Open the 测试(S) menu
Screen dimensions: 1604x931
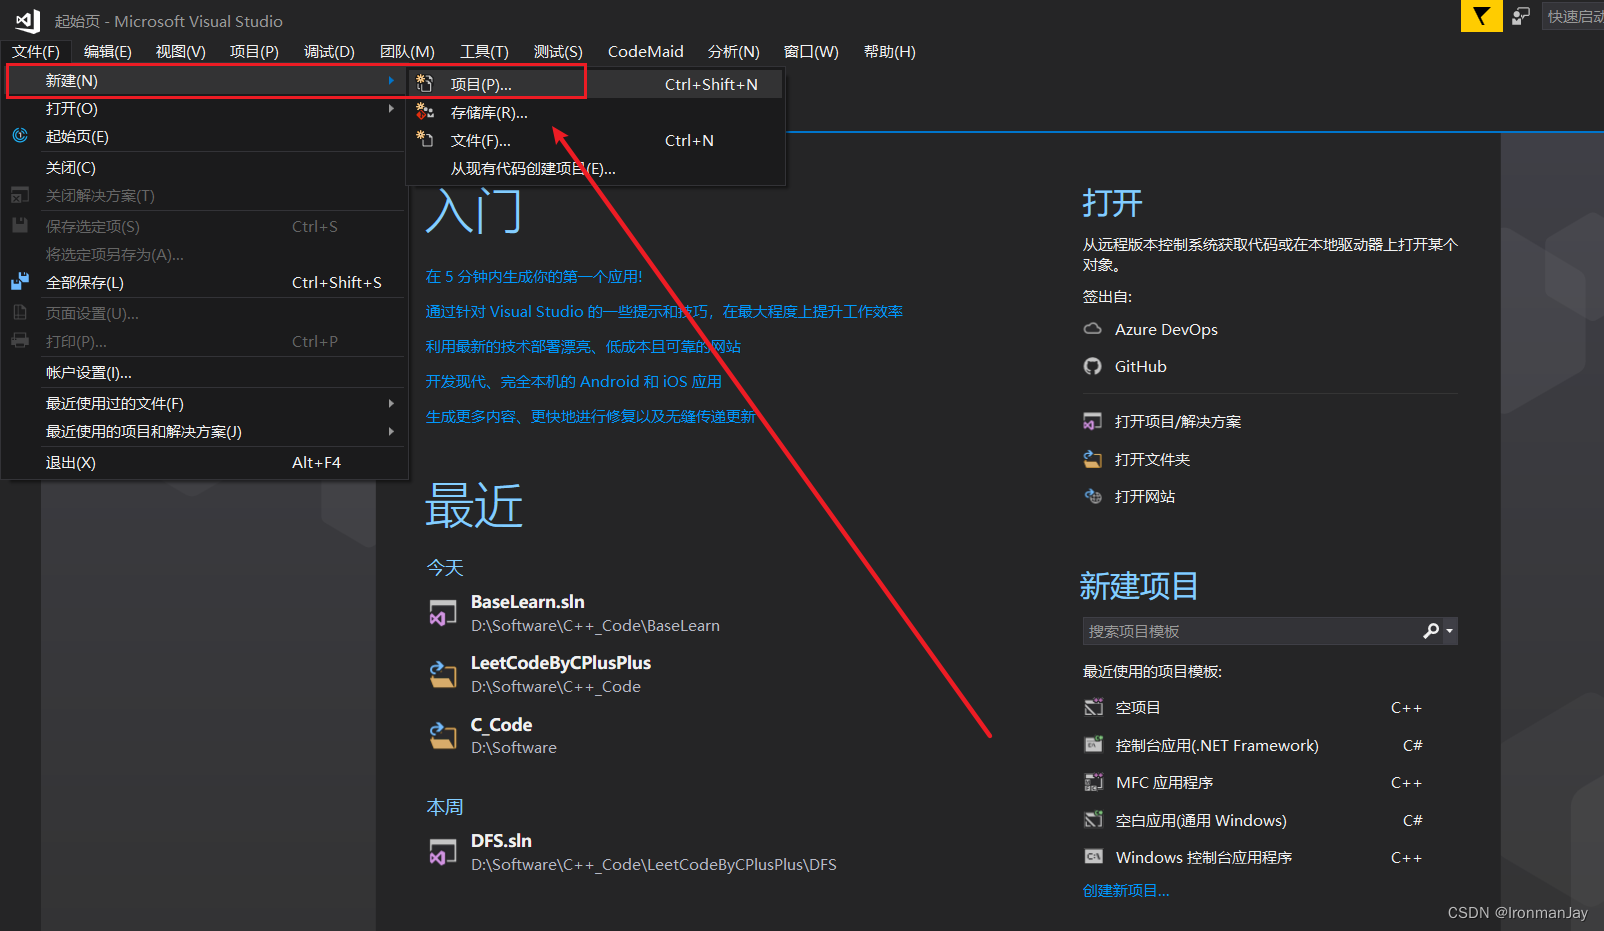point(558,51)
